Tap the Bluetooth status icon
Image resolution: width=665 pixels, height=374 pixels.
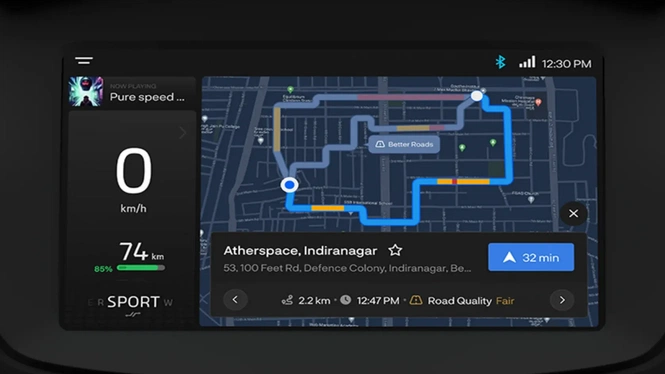[500, 62]
